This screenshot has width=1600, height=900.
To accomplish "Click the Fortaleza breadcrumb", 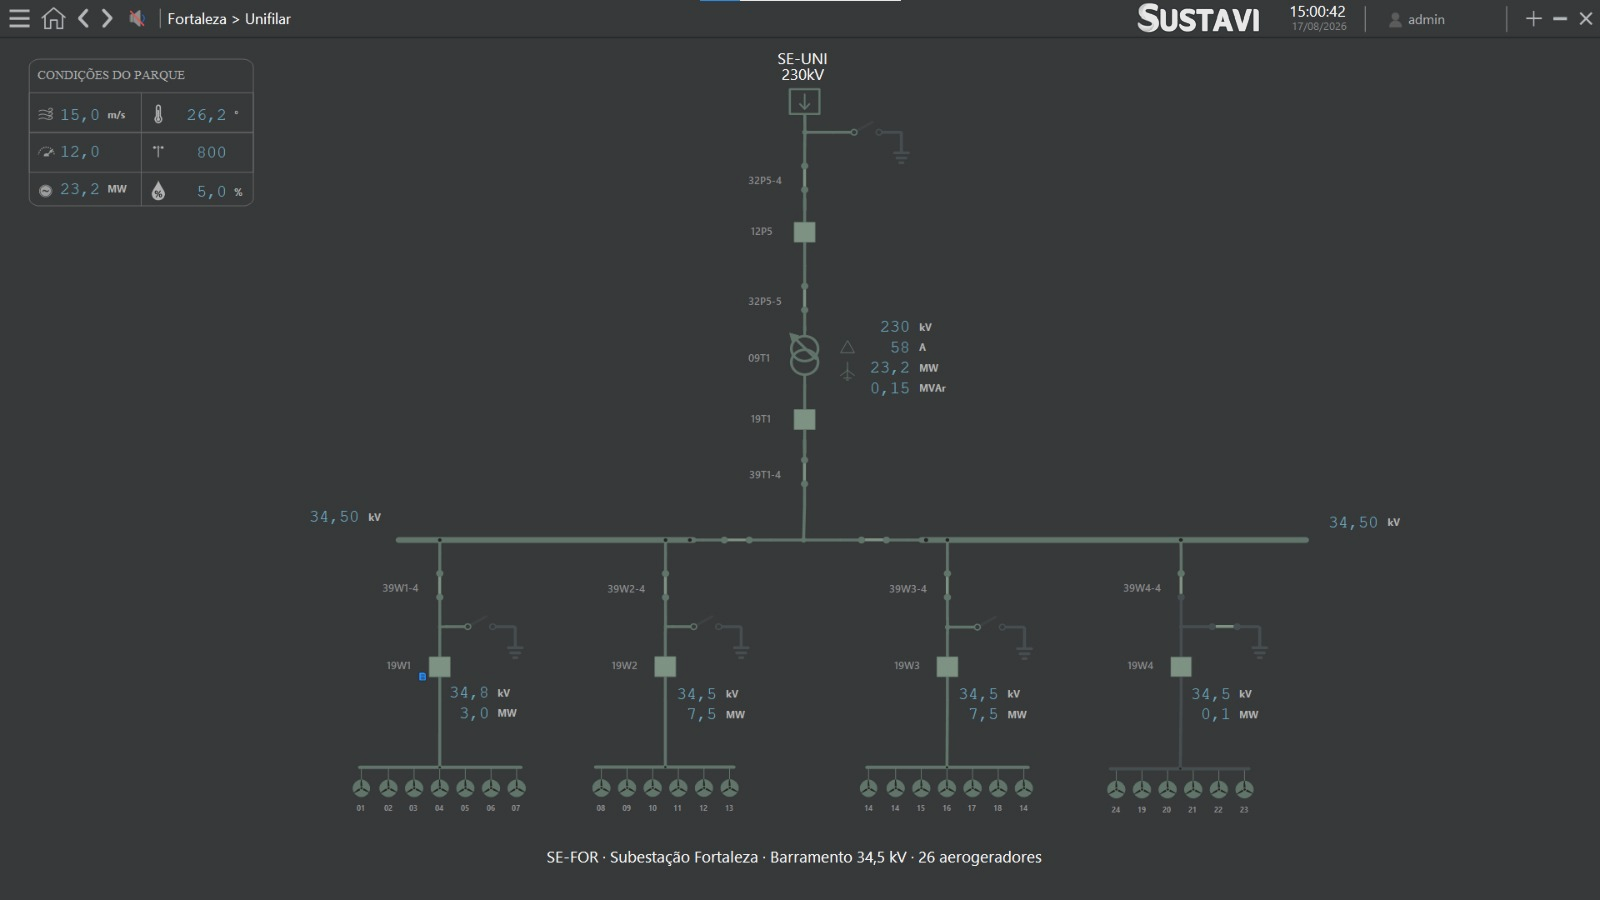I will [x=197, y=19].
